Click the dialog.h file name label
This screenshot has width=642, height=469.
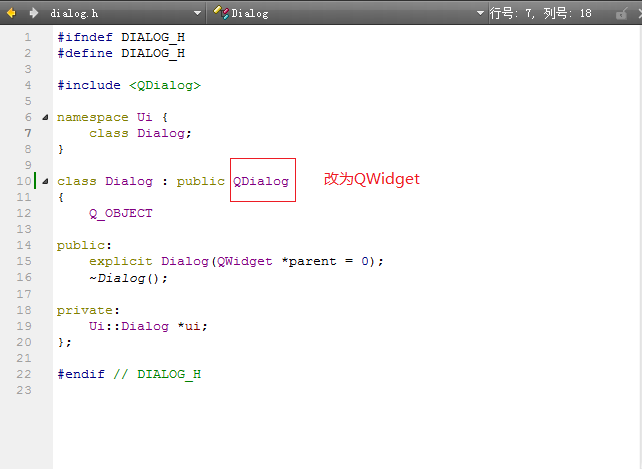74,14
